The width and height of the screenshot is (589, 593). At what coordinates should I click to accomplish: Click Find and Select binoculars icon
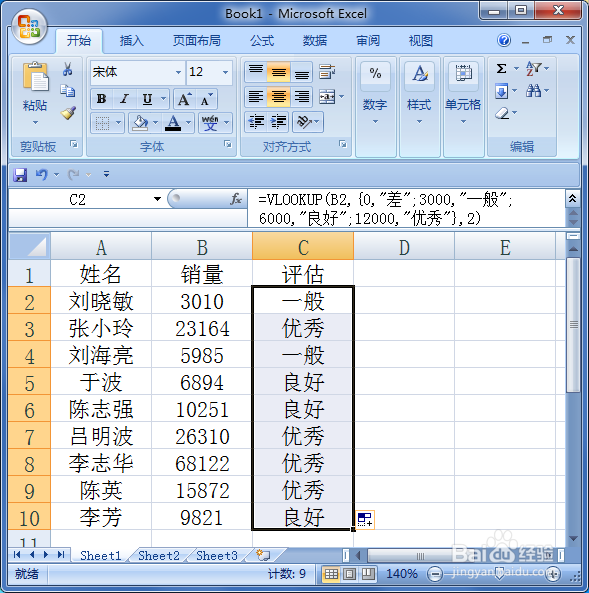(x=533, y=91)
